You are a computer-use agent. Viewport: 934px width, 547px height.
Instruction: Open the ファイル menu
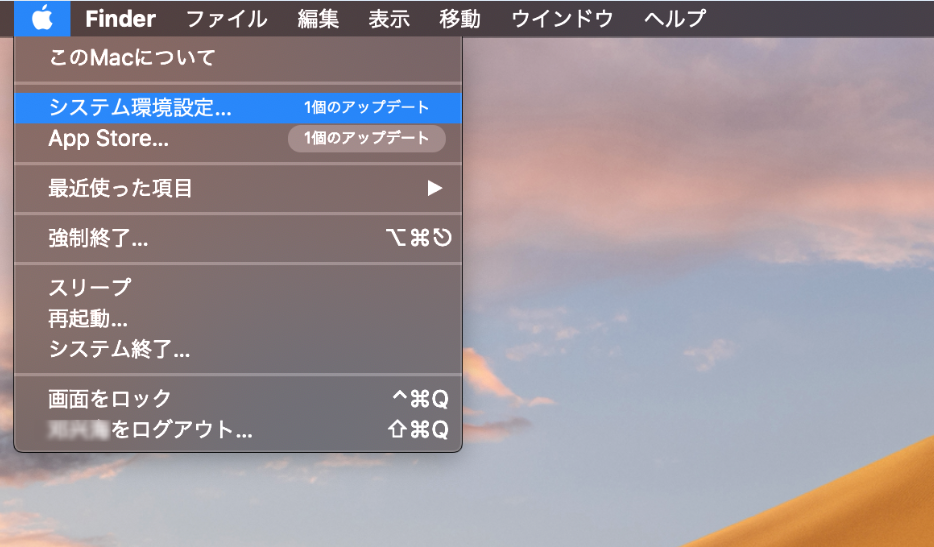[226, 18]
